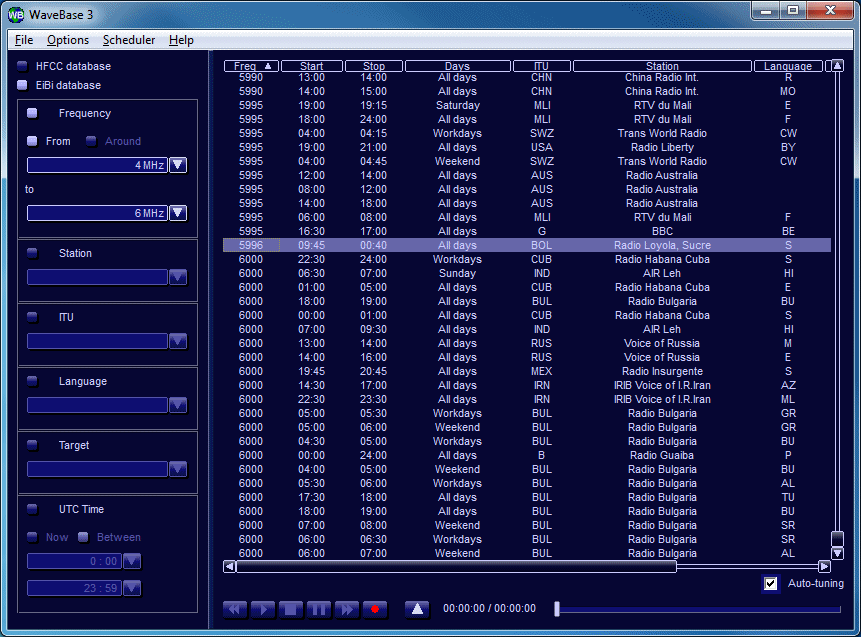Open the Scheduler menu

129,40
